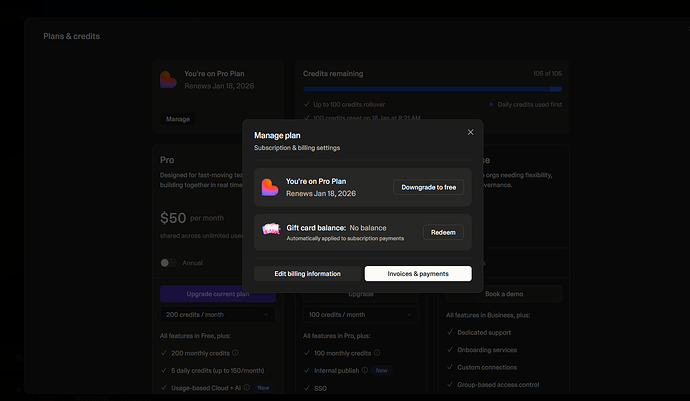This screenshot has height=401, width=690.
Task: Click Upgrade current plan button
Action: click(218, 294)
